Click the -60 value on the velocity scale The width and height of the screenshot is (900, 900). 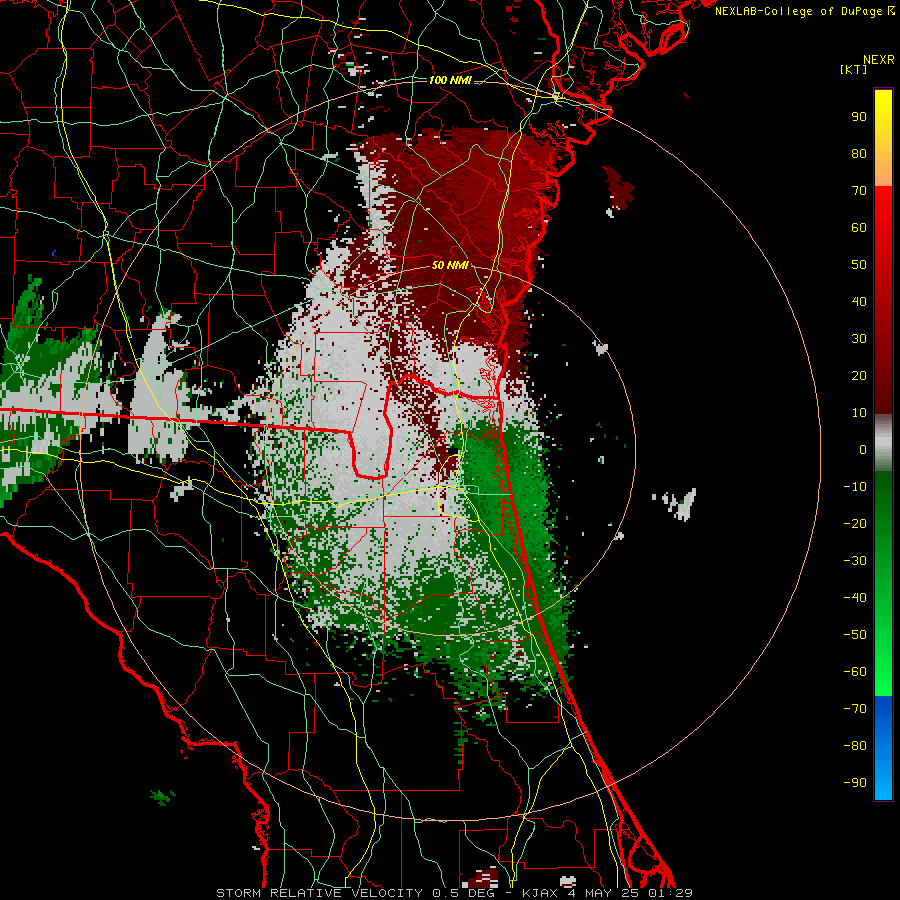click(855, 672)
